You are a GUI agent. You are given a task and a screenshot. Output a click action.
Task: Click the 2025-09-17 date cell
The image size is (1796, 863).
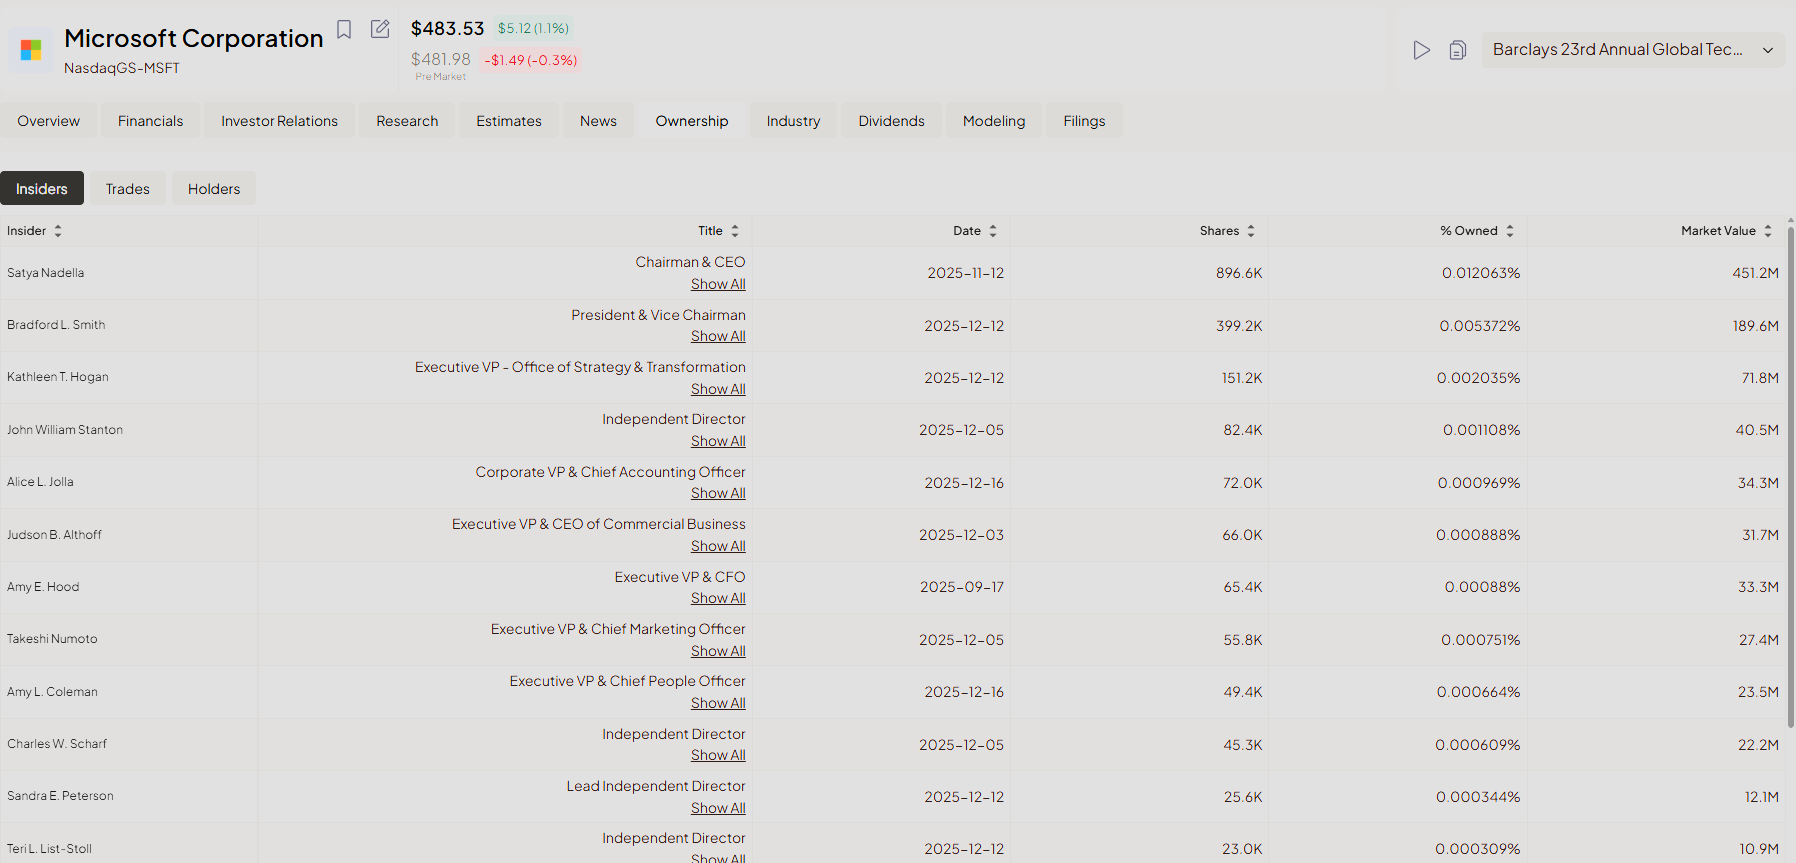click(962, 587)
